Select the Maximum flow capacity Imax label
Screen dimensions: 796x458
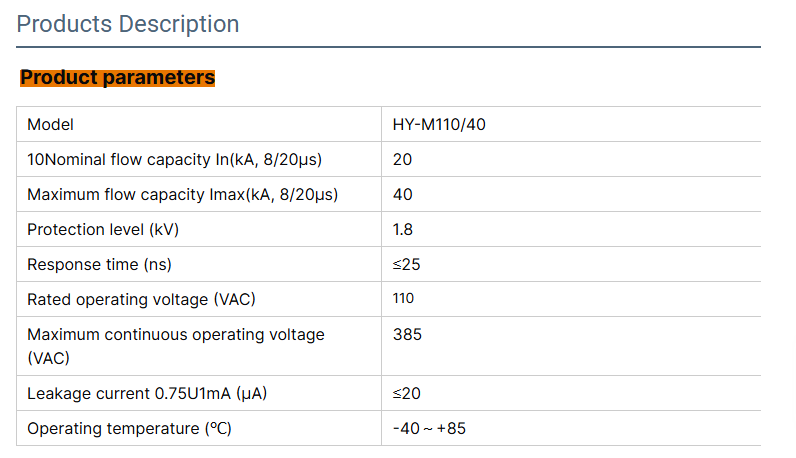183,195
